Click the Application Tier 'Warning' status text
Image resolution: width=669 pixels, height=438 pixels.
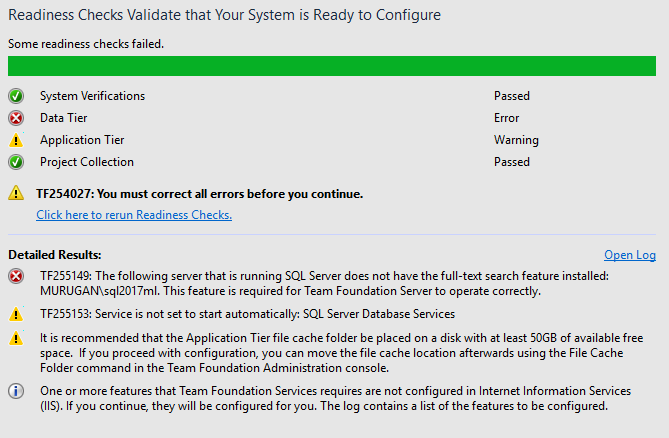click(516, 140)
